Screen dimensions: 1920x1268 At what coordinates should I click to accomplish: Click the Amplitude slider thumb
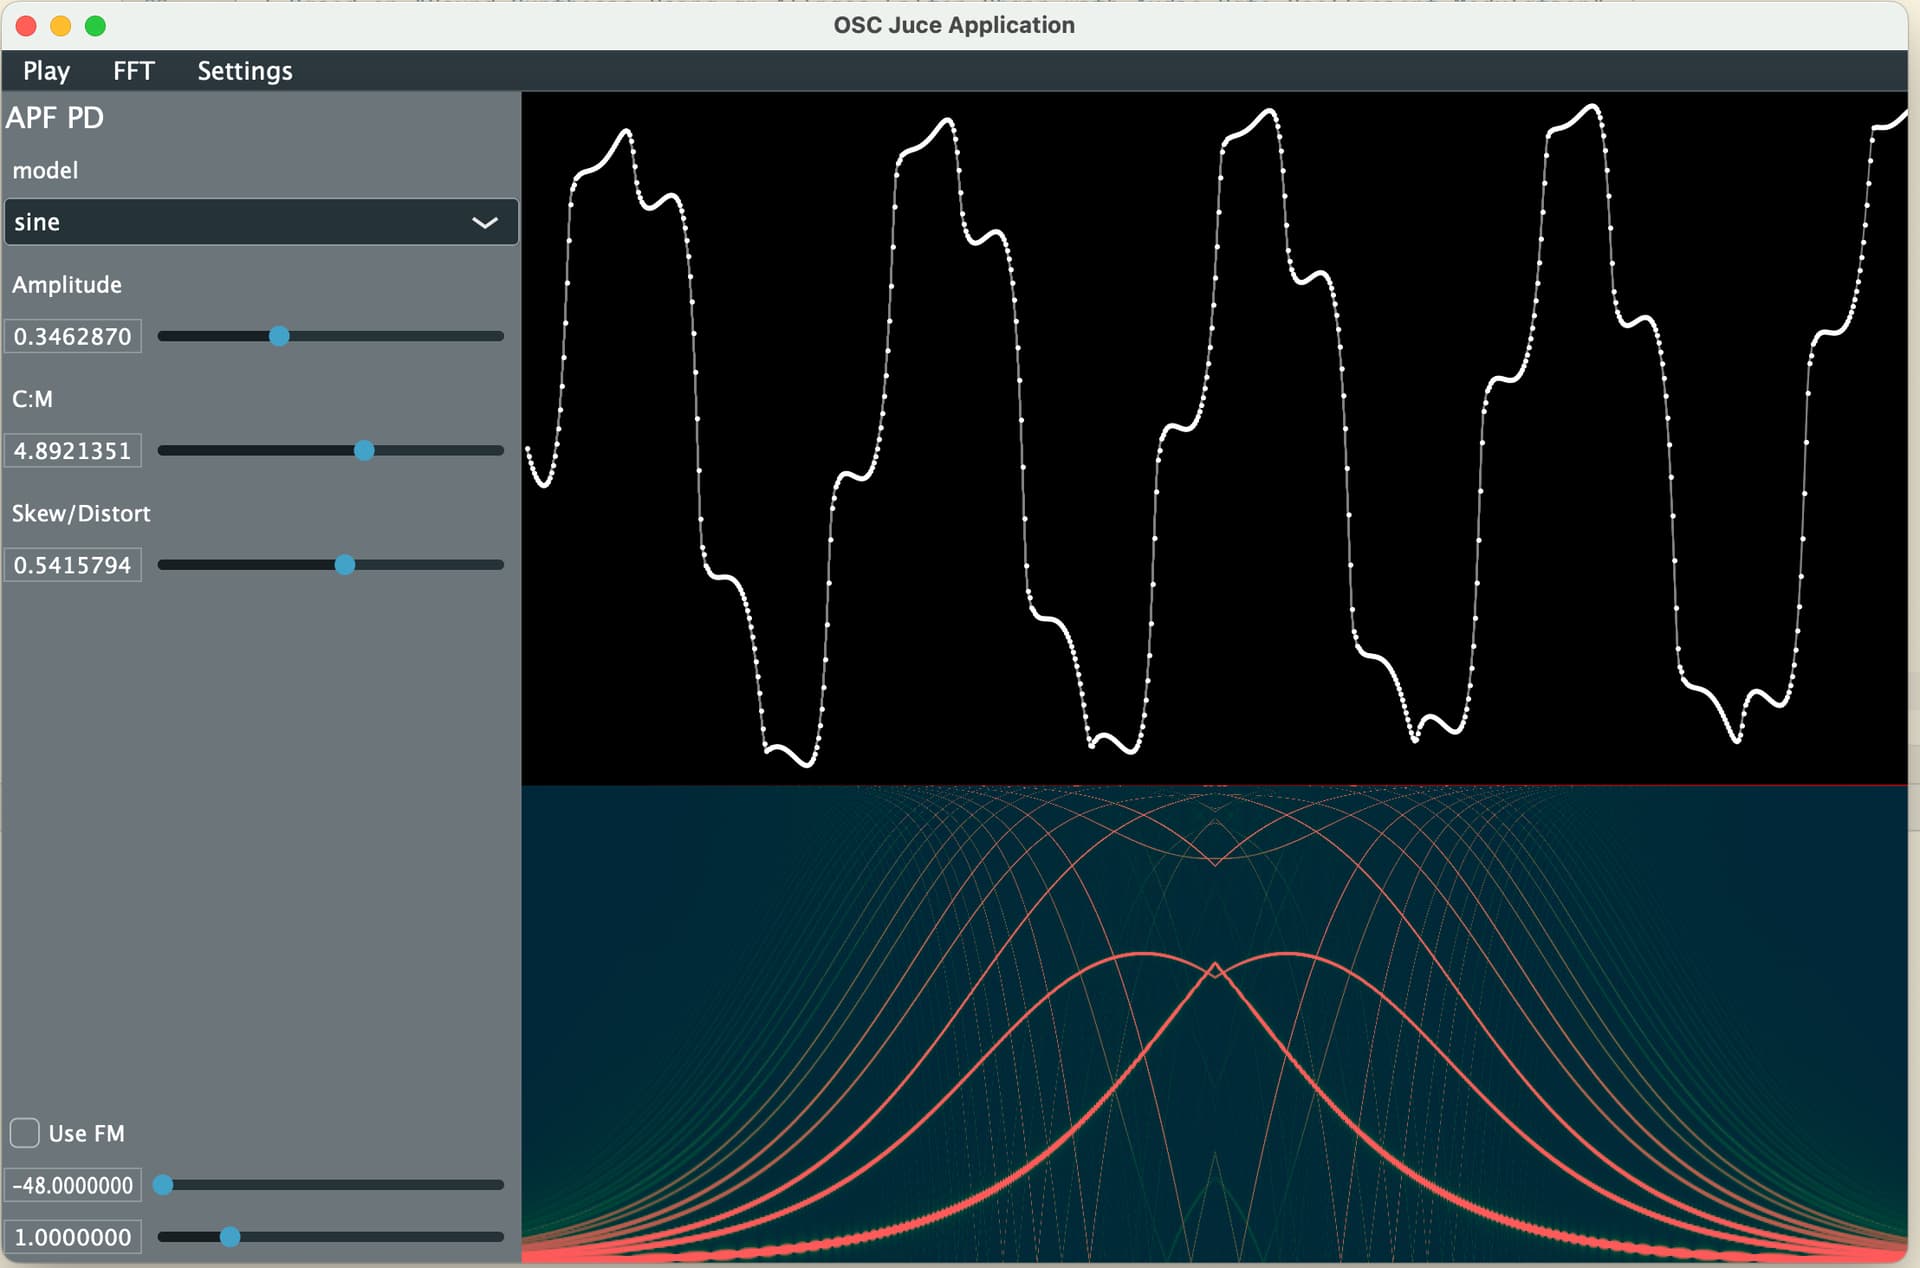[279, 336]
